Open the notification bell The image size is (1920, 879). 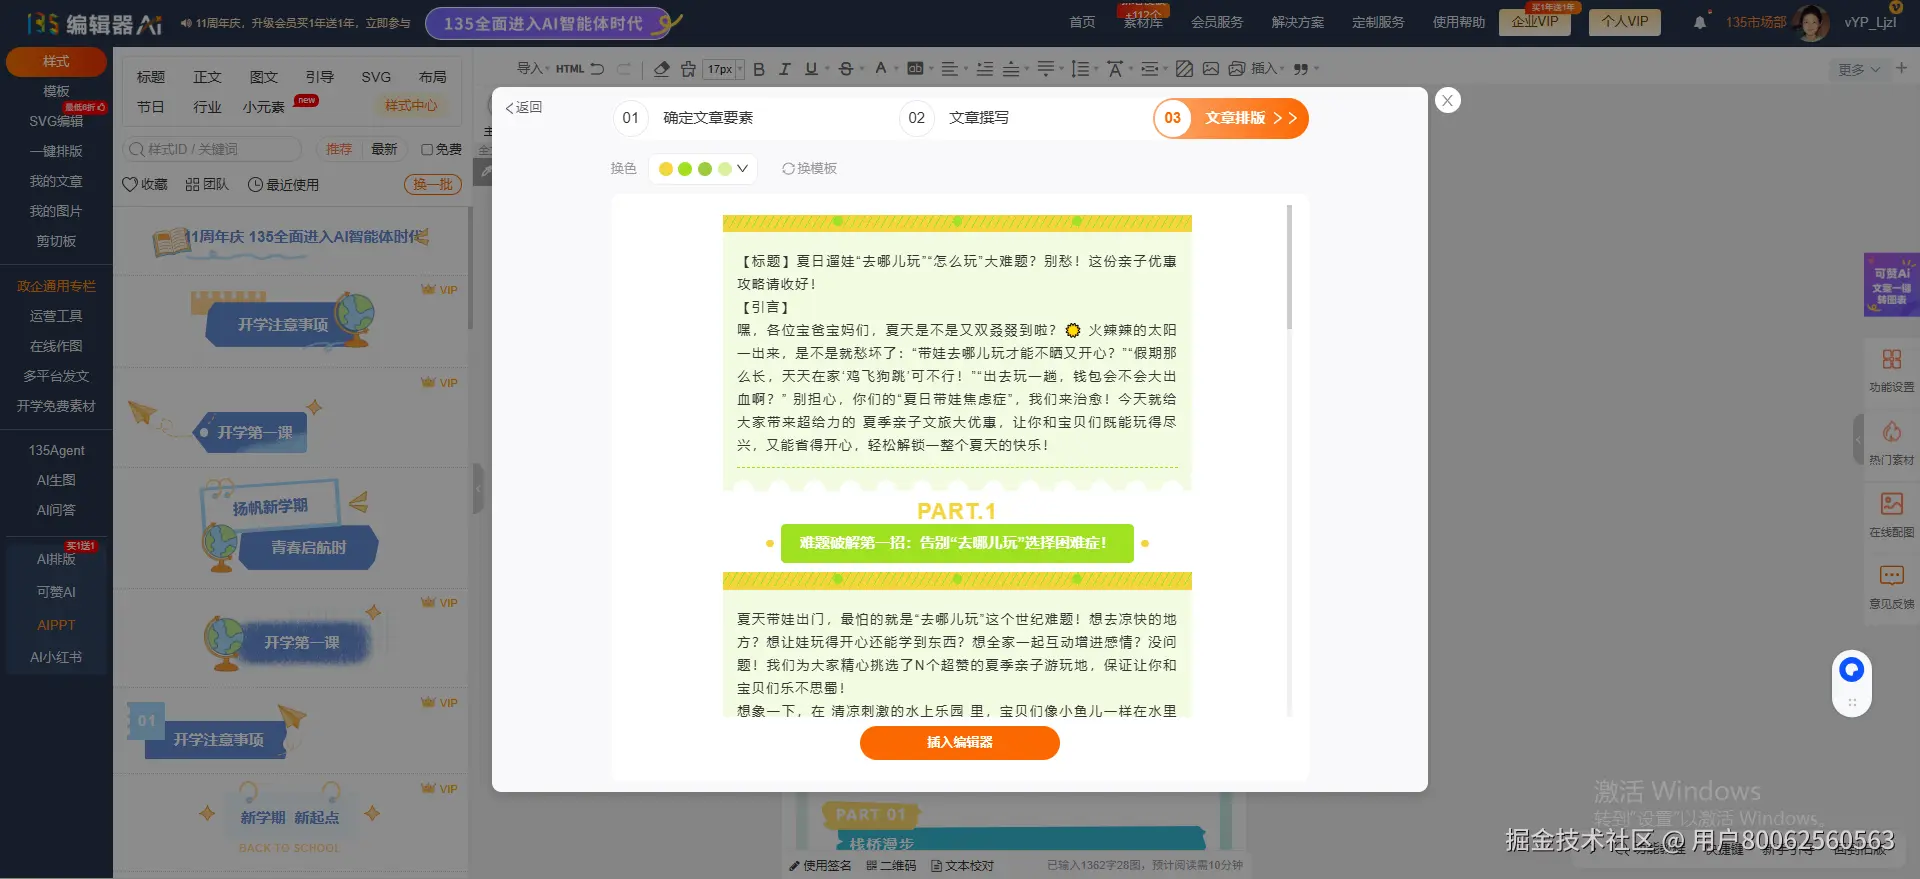click(1700, 22)
